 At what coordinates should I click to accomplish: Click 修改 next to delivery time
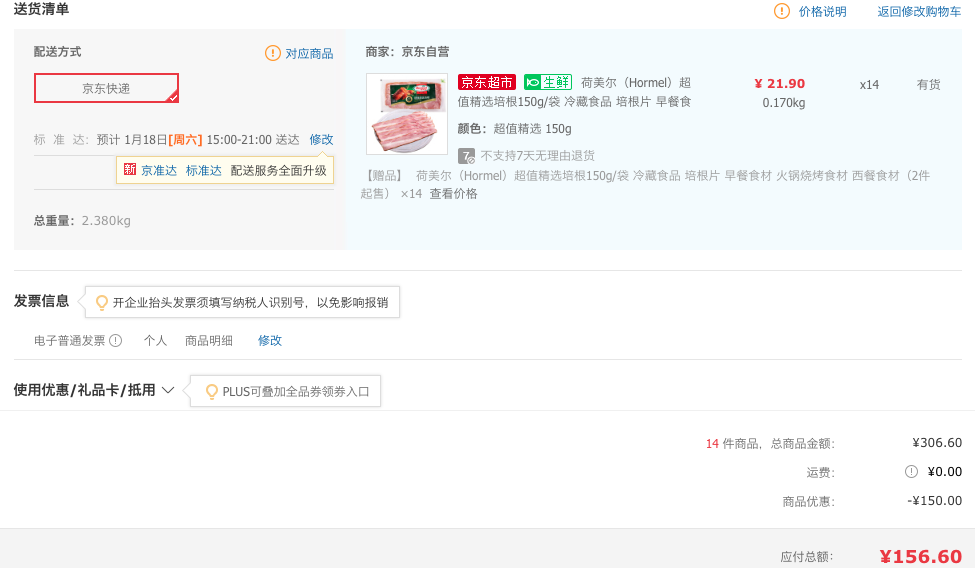pyautogui.click(x=321, y=139)
